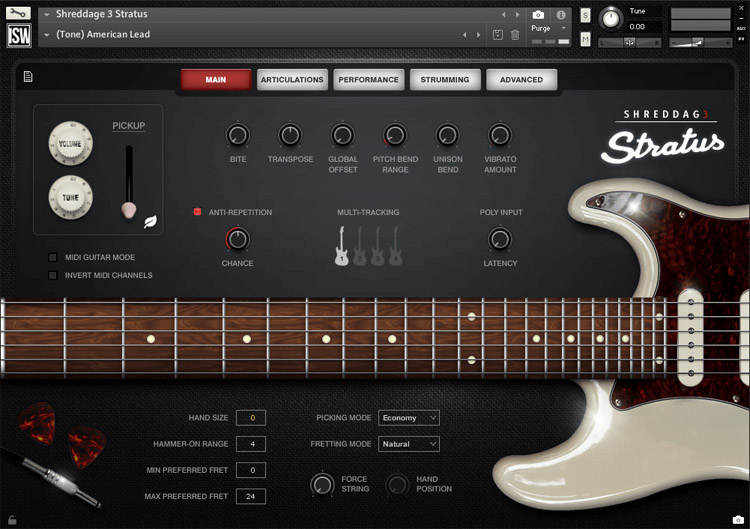
Task: Open the Performance tab
Action: tap(369, 79)
